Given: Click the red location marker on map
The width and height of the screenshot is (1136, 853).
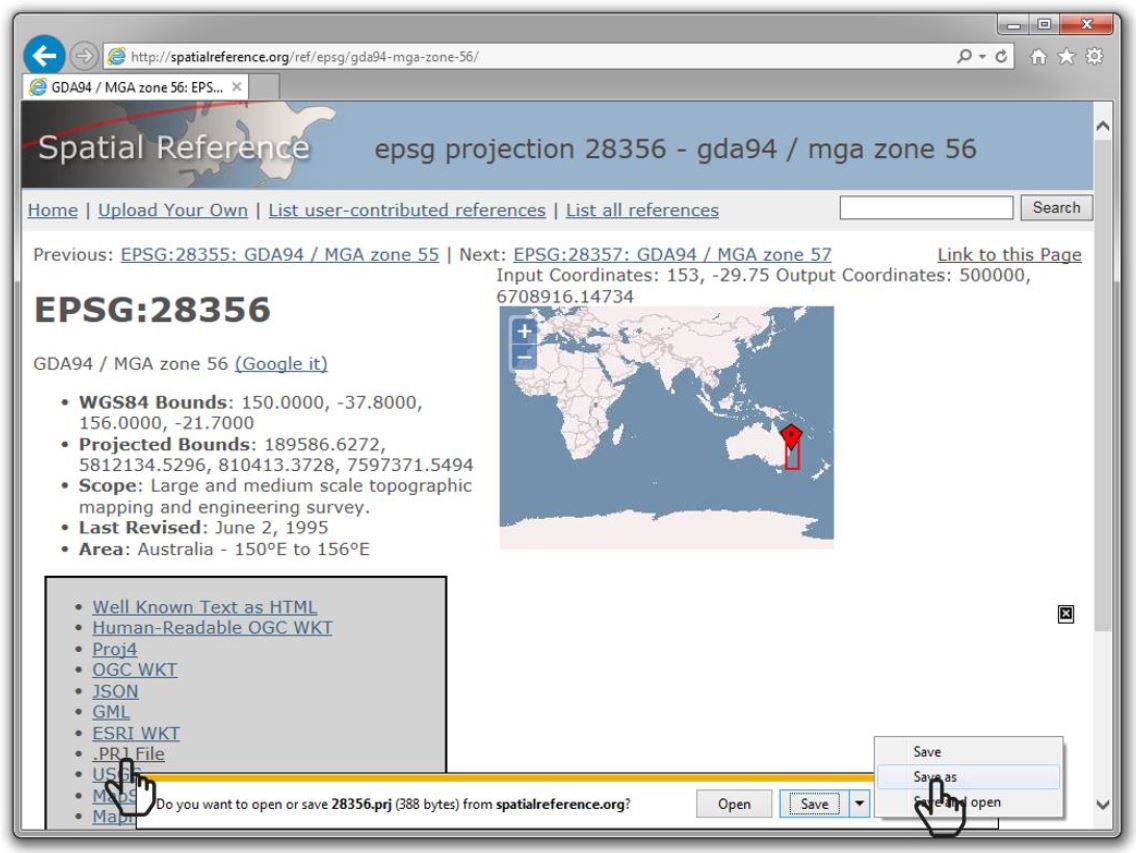Looking at the screenshot, I should pos(791,436).
